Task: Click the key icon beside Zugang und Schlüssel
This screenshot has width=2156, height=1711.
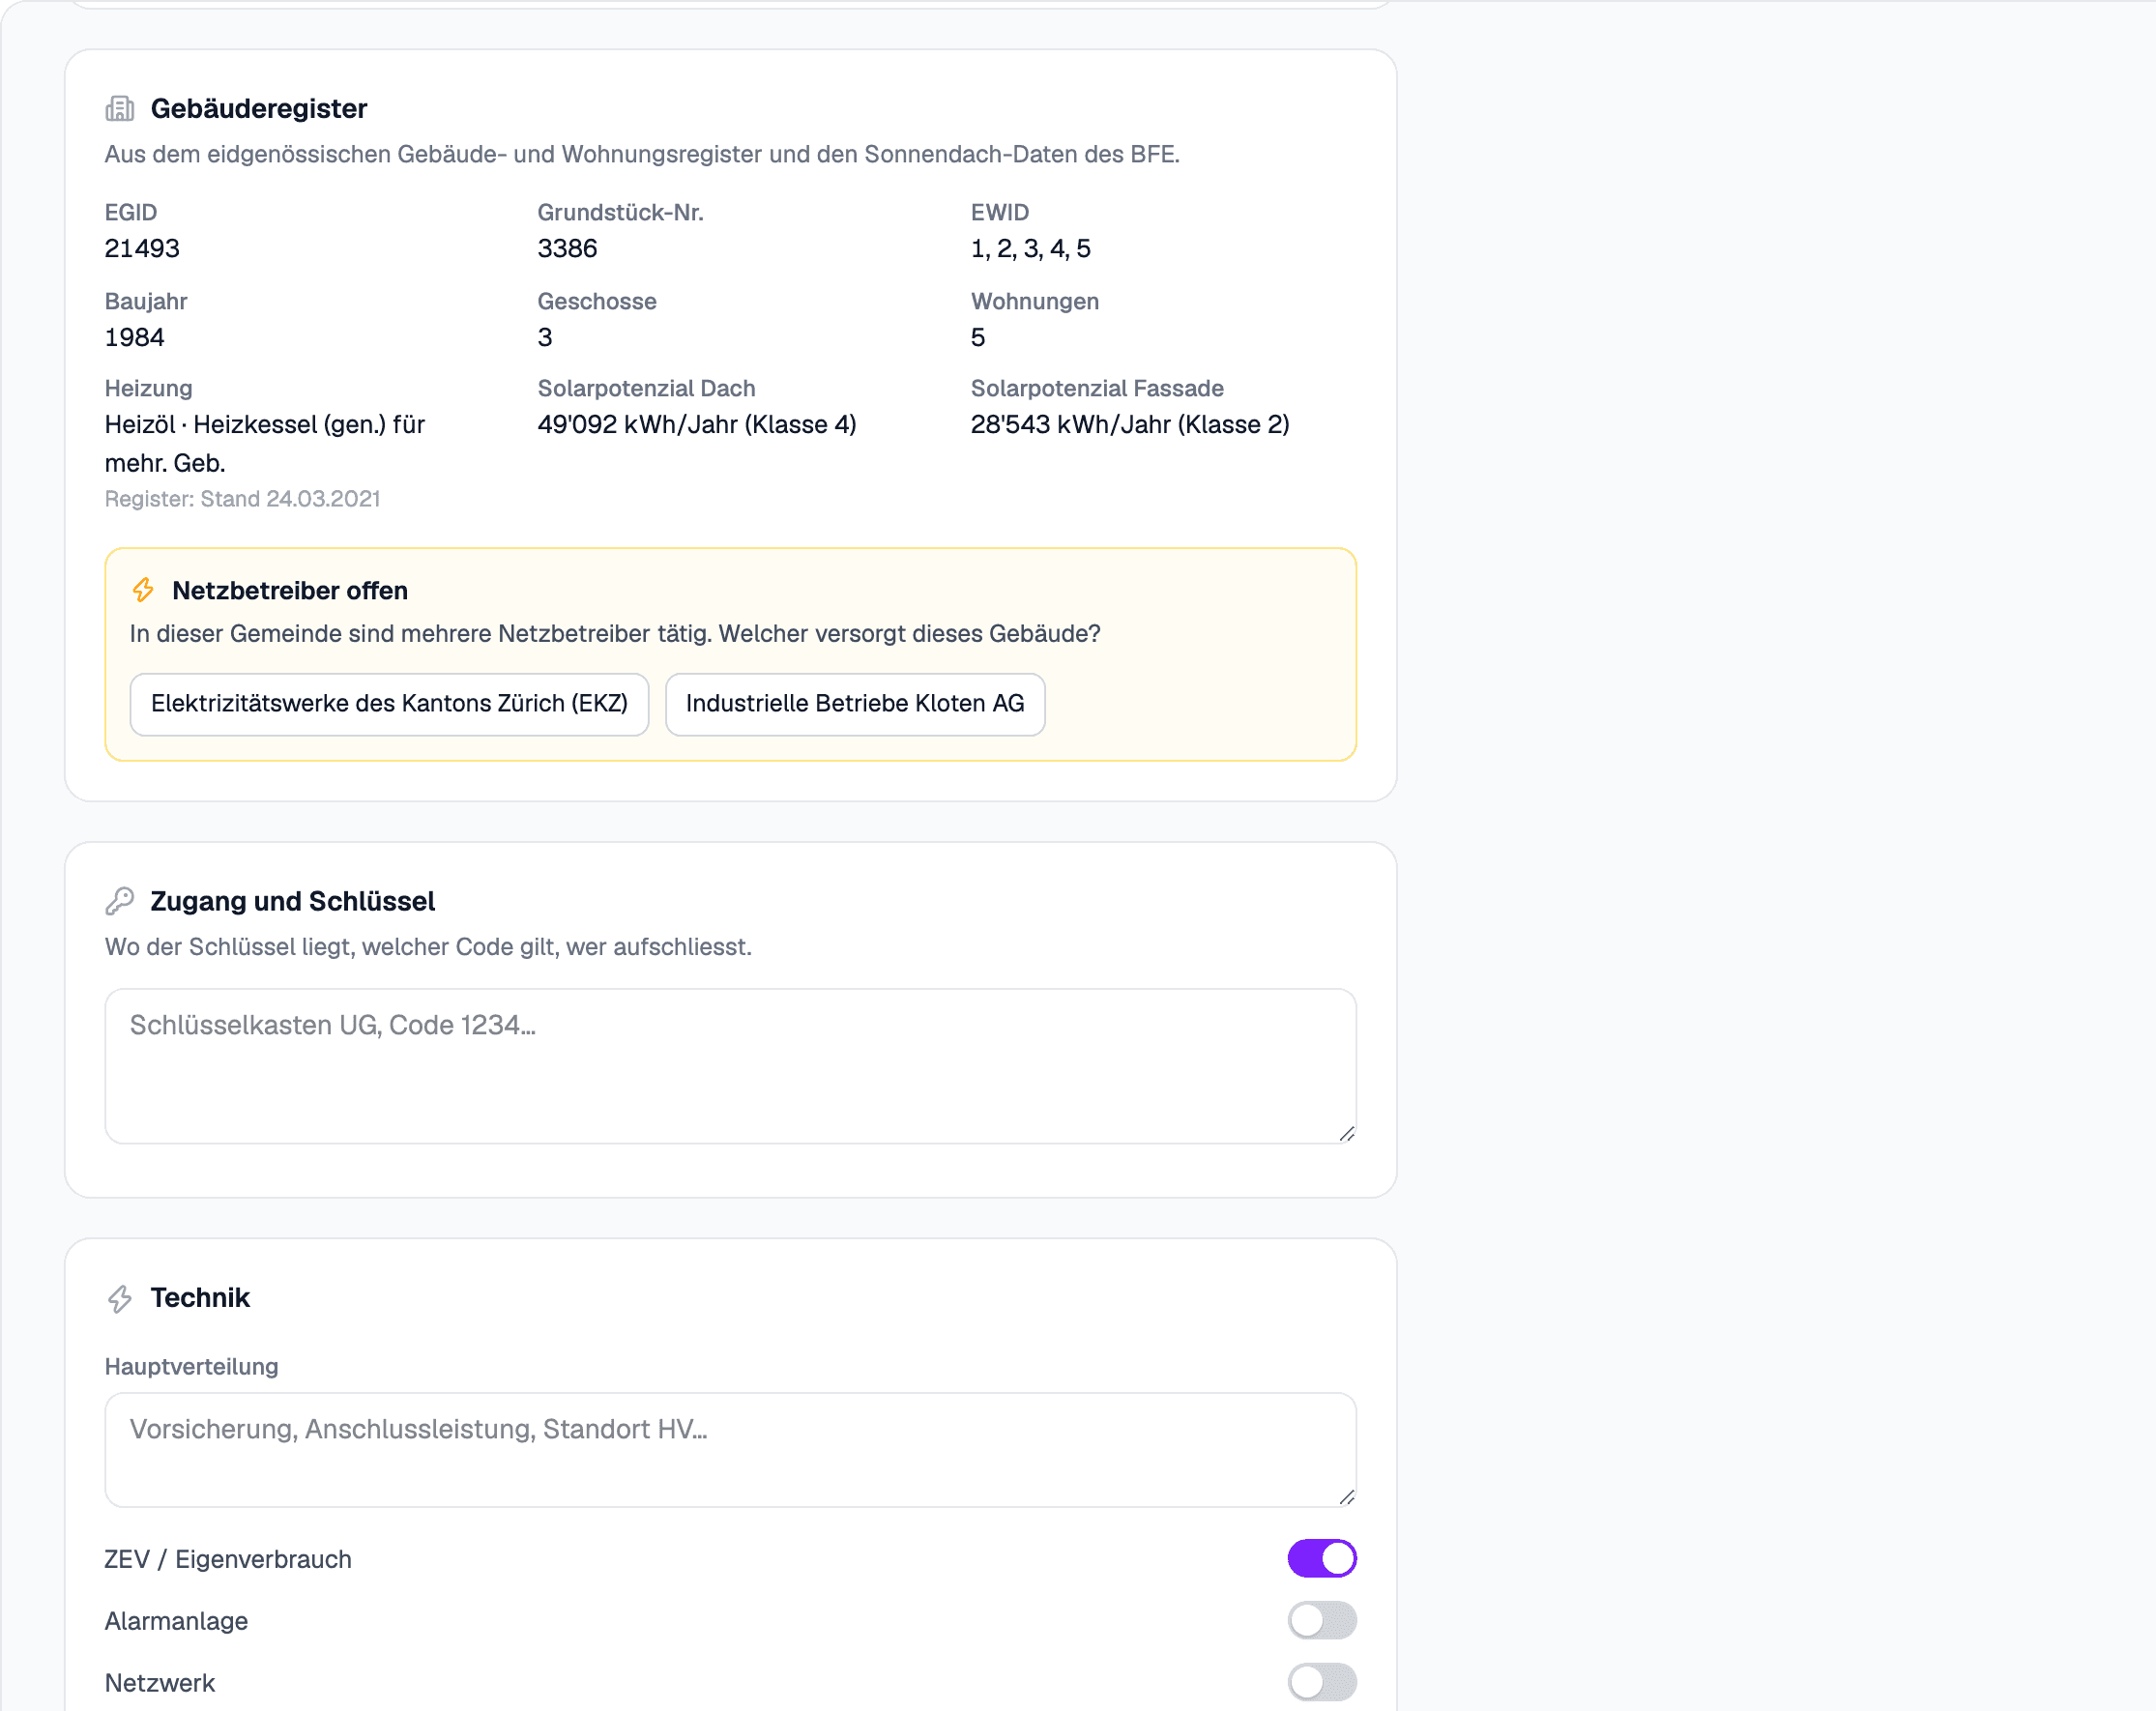Action: (120, 901)
